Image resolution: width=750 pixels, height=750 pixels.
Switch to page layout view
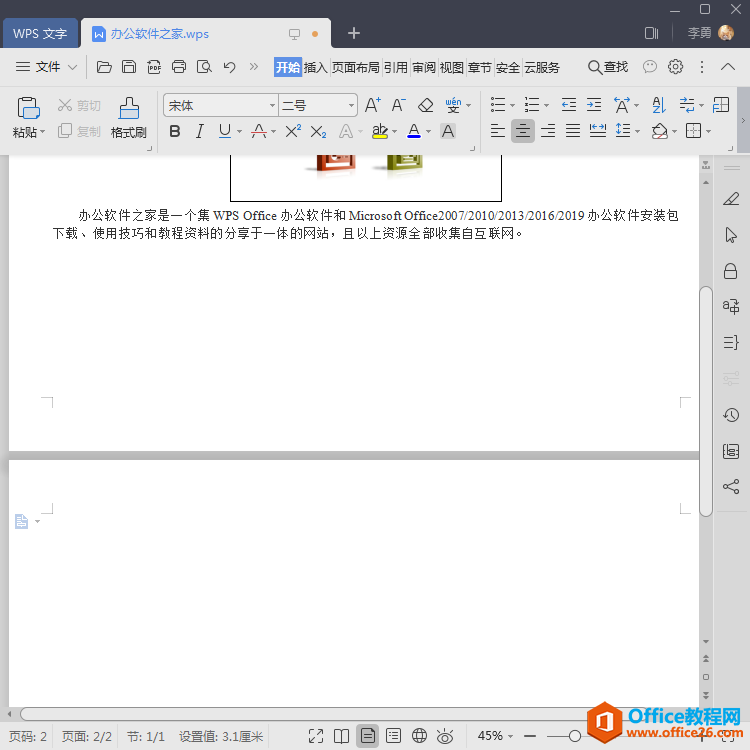(x=367, y=736)
